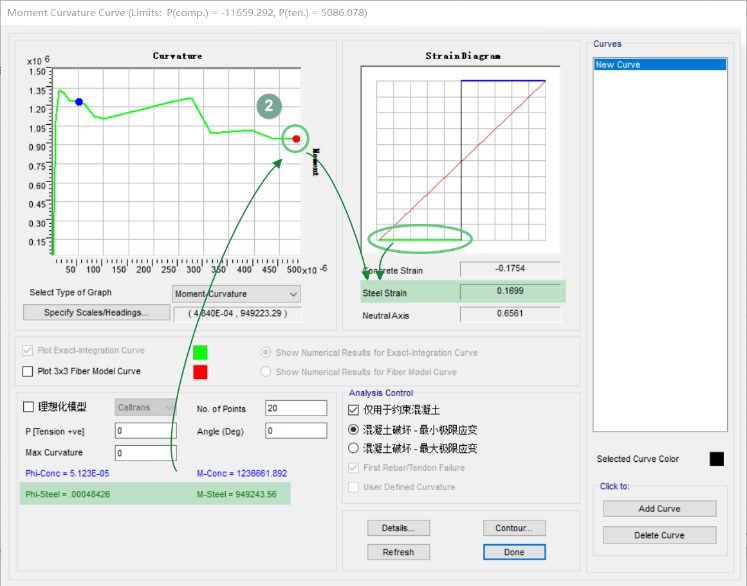Click Done to close the dialog
This screenshot has width=747, height=586.
(x=514, y=552)
